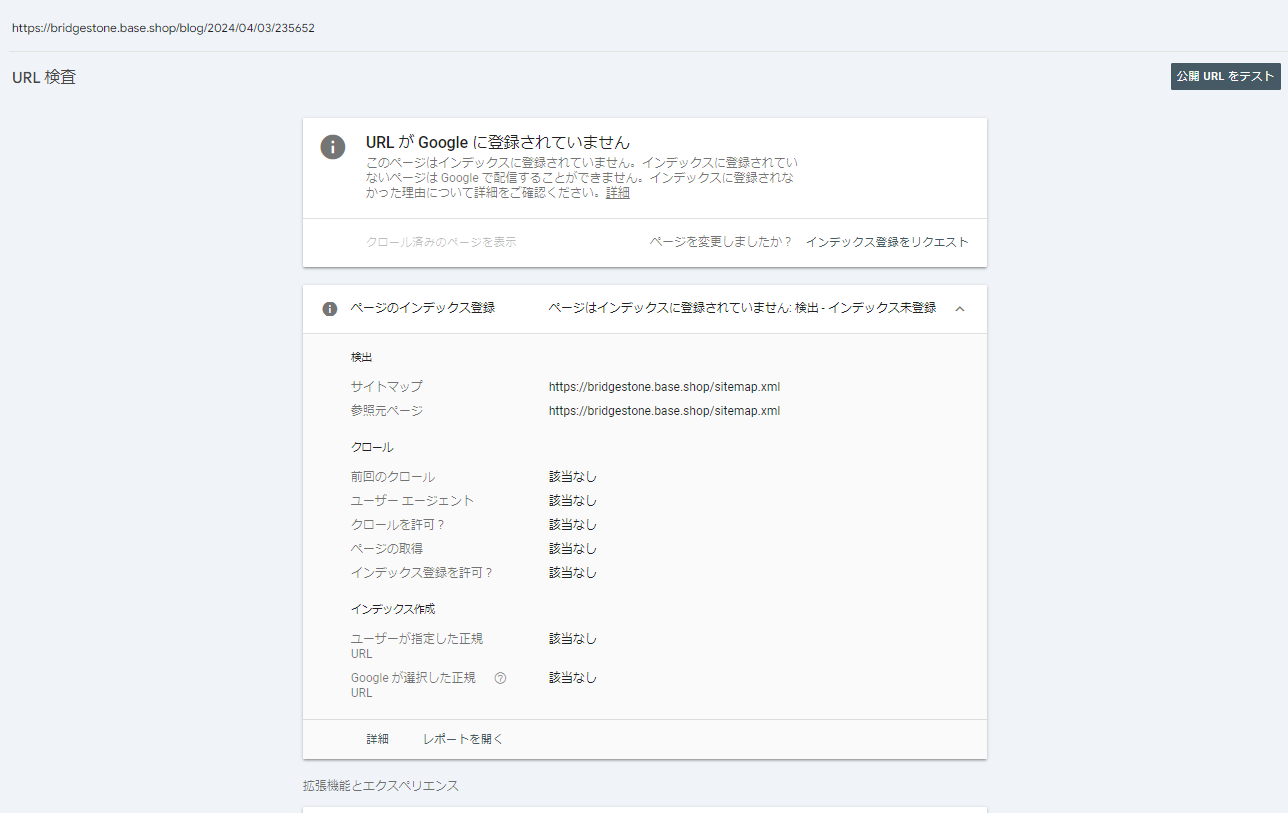Click the 詳細 button at card bottom

coord(377,739)
